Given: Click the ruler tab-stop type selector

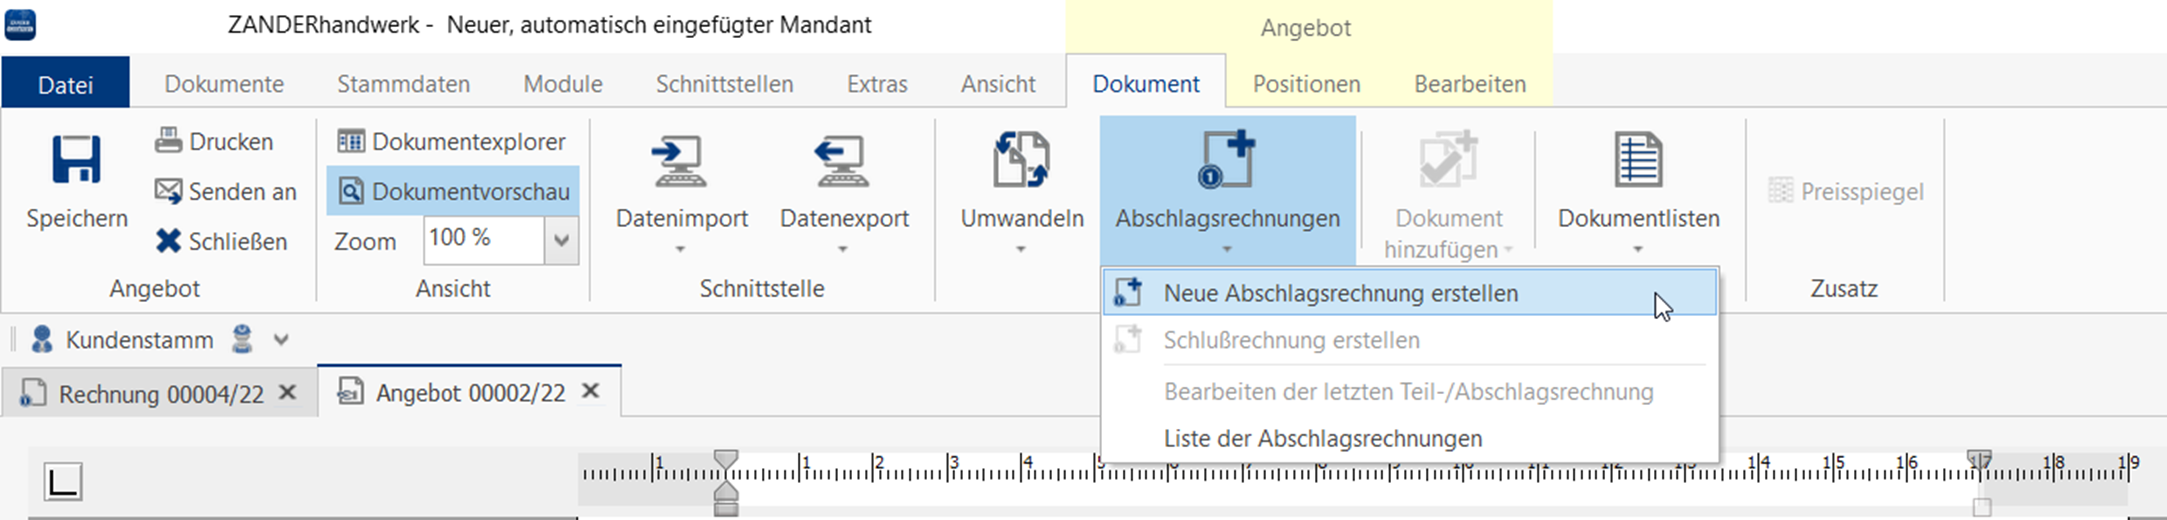Looking at the screenshot, I should (x=63, y=482).
